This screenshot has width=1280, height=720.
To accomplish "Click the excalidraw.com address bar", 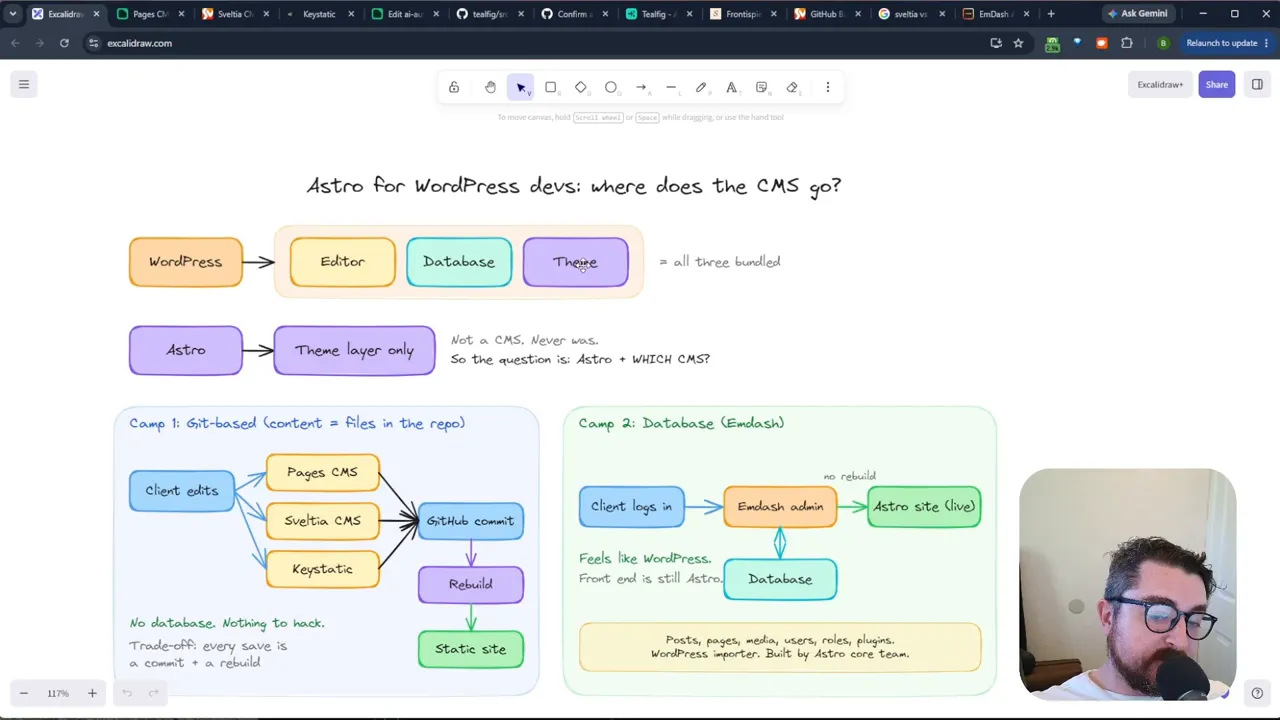I will coord(540,43).
